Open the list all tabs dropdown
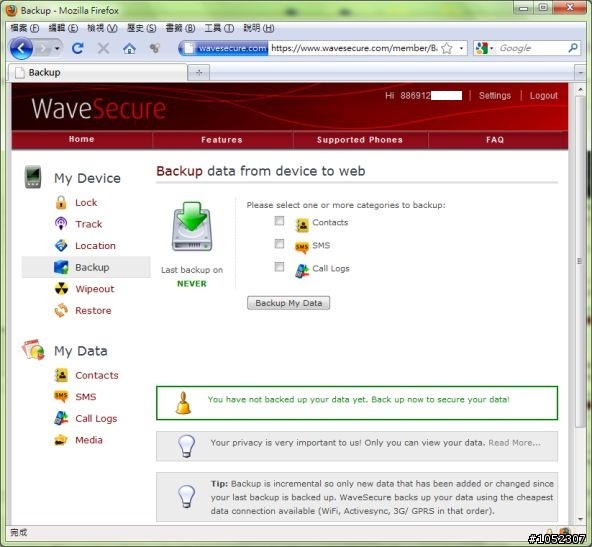Viewport: 592px width, 547px height. (x=580, y=72)
